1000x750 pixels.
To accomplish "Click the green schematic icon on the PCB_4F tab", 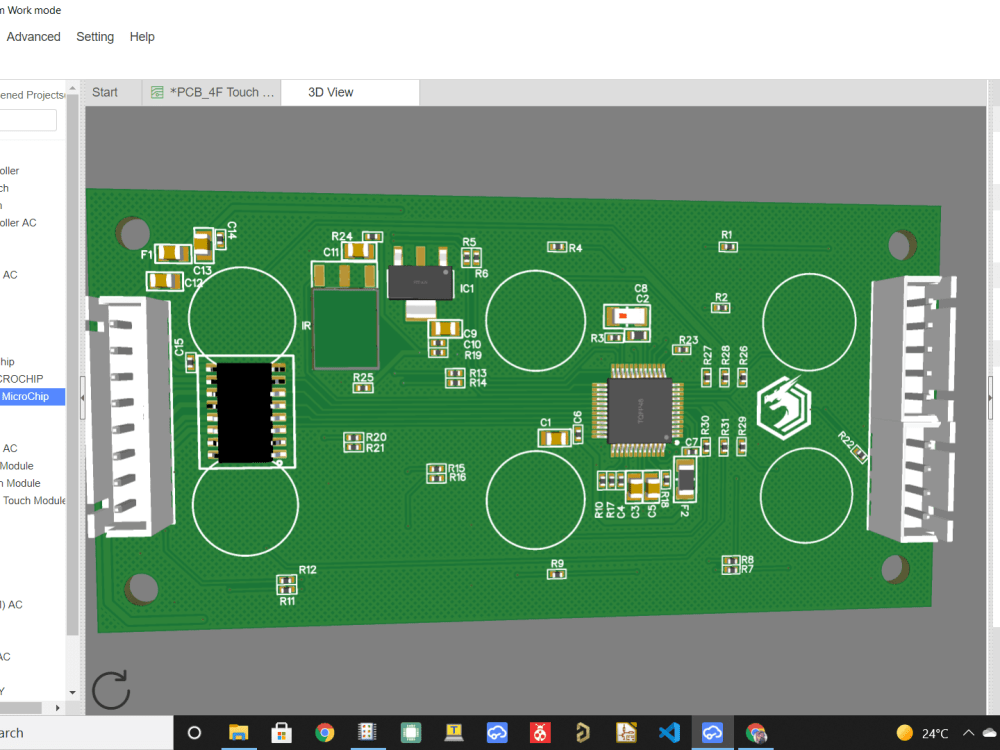I will point(156,92).
